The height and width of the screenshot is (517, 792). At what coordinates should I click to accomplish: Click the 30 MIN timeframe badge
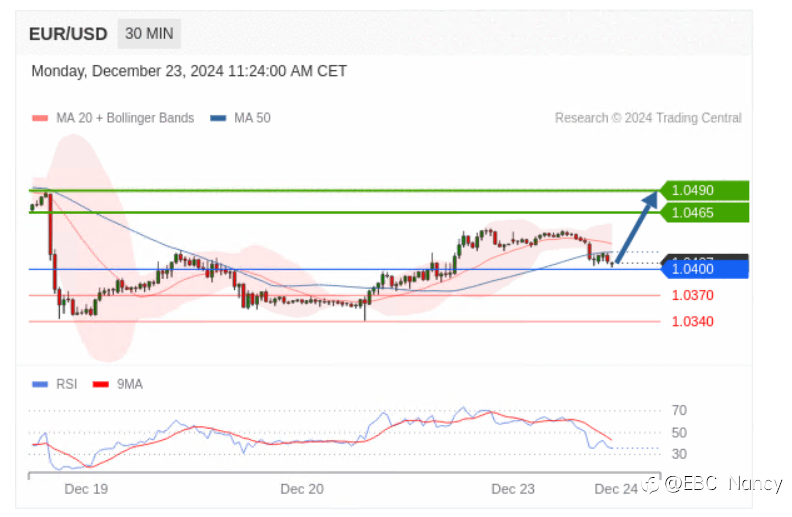point(149,34)
